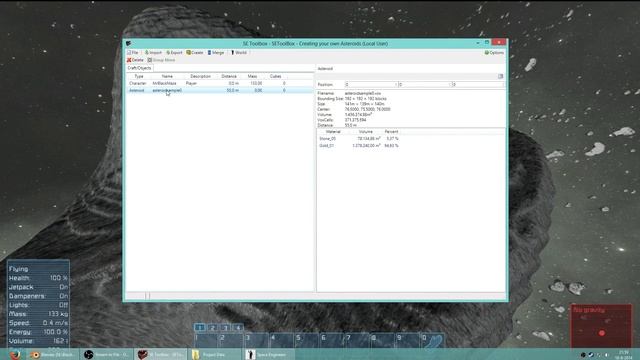
Task: Switch to Space Engineers taskbar window
Action: tap(268, 355)
